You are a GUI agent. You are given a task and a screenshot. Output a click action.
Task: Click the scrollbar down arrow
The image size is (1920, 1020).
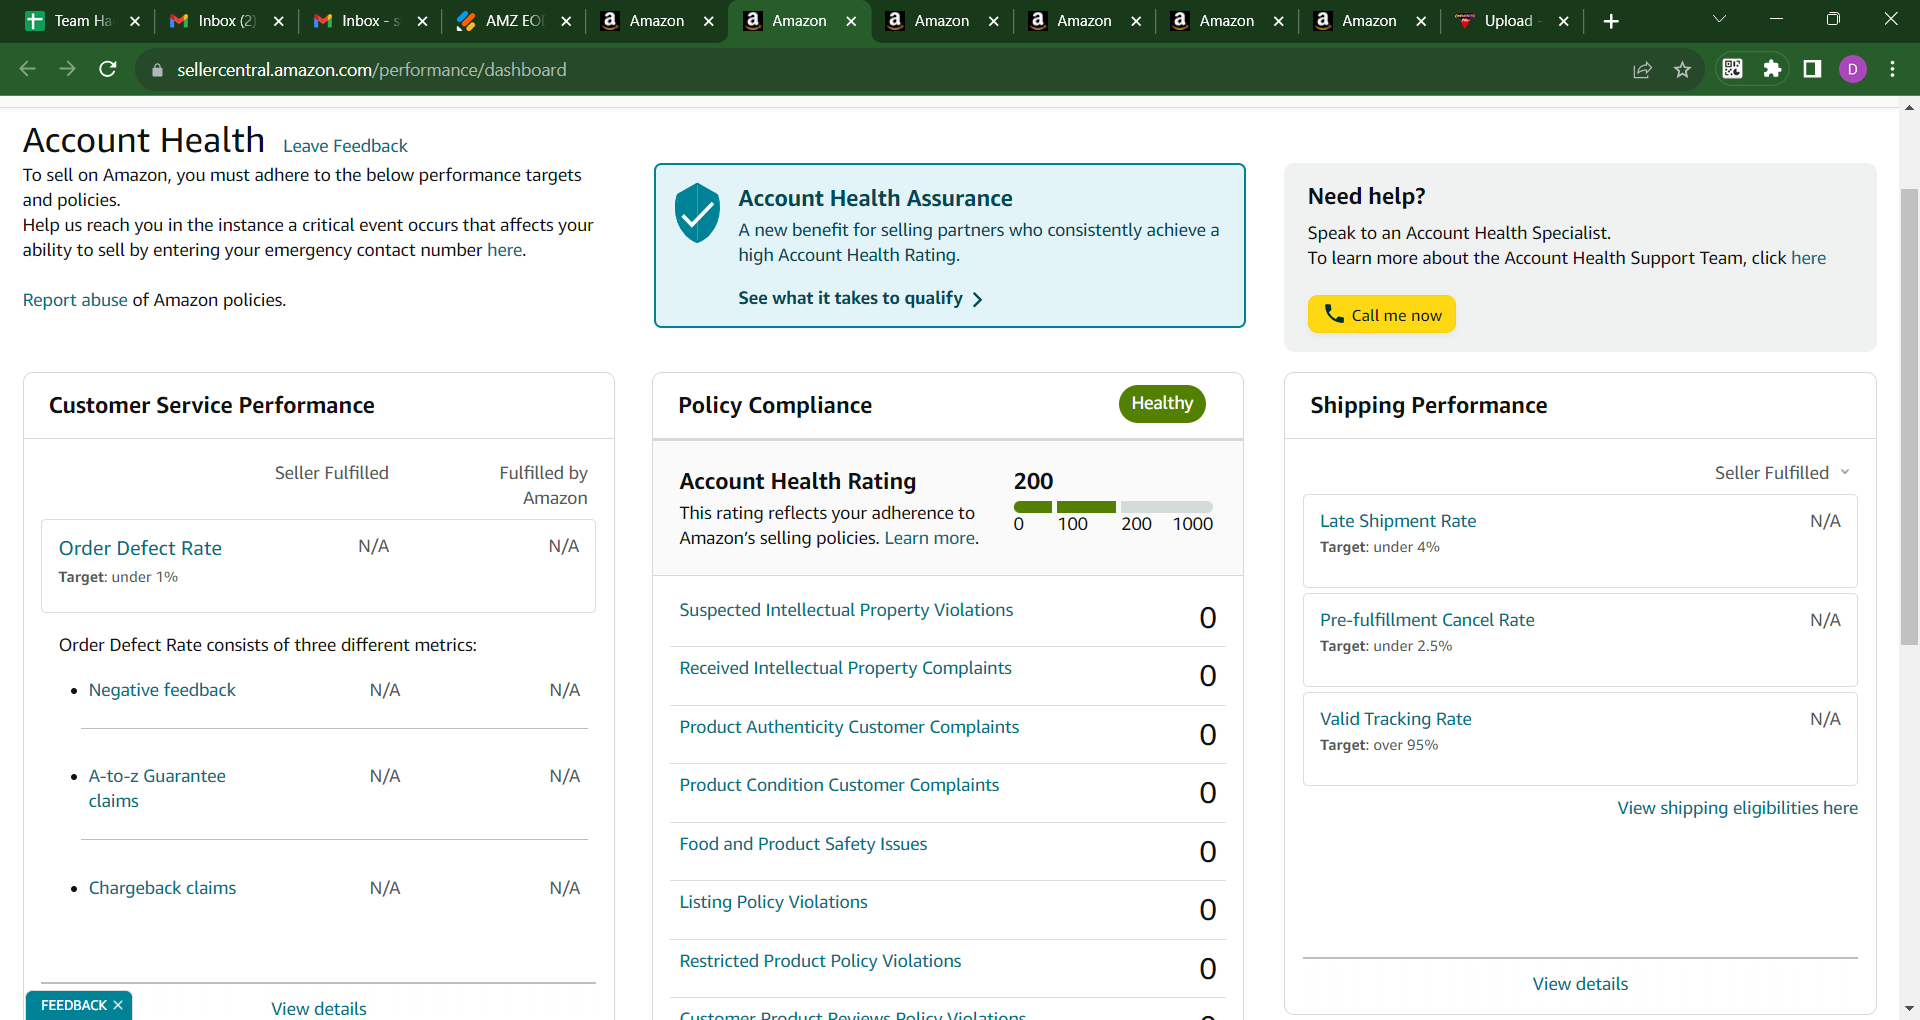(x=1909, y=1009)
